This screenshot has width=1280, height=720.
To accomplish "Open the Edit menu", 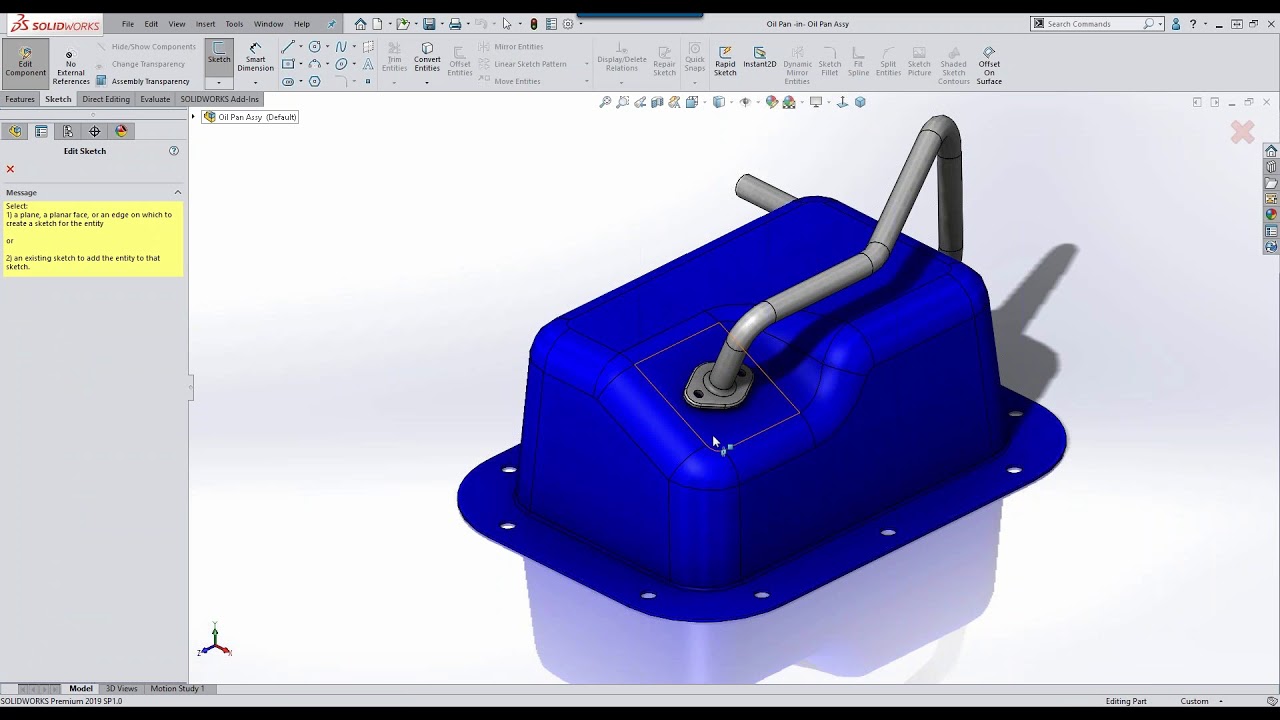I will [151, 24].
